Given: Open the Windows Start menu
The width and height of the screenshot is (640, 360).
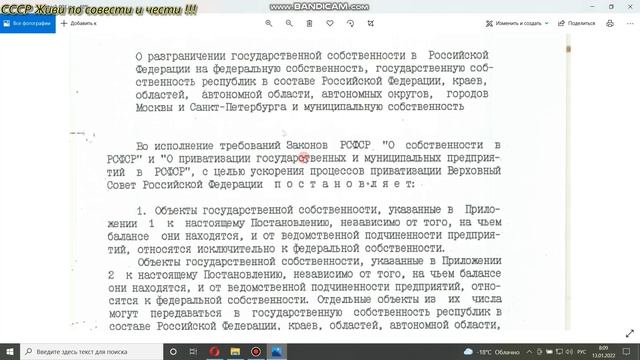Looking at the screenshot, I should [x=10, y=351].
